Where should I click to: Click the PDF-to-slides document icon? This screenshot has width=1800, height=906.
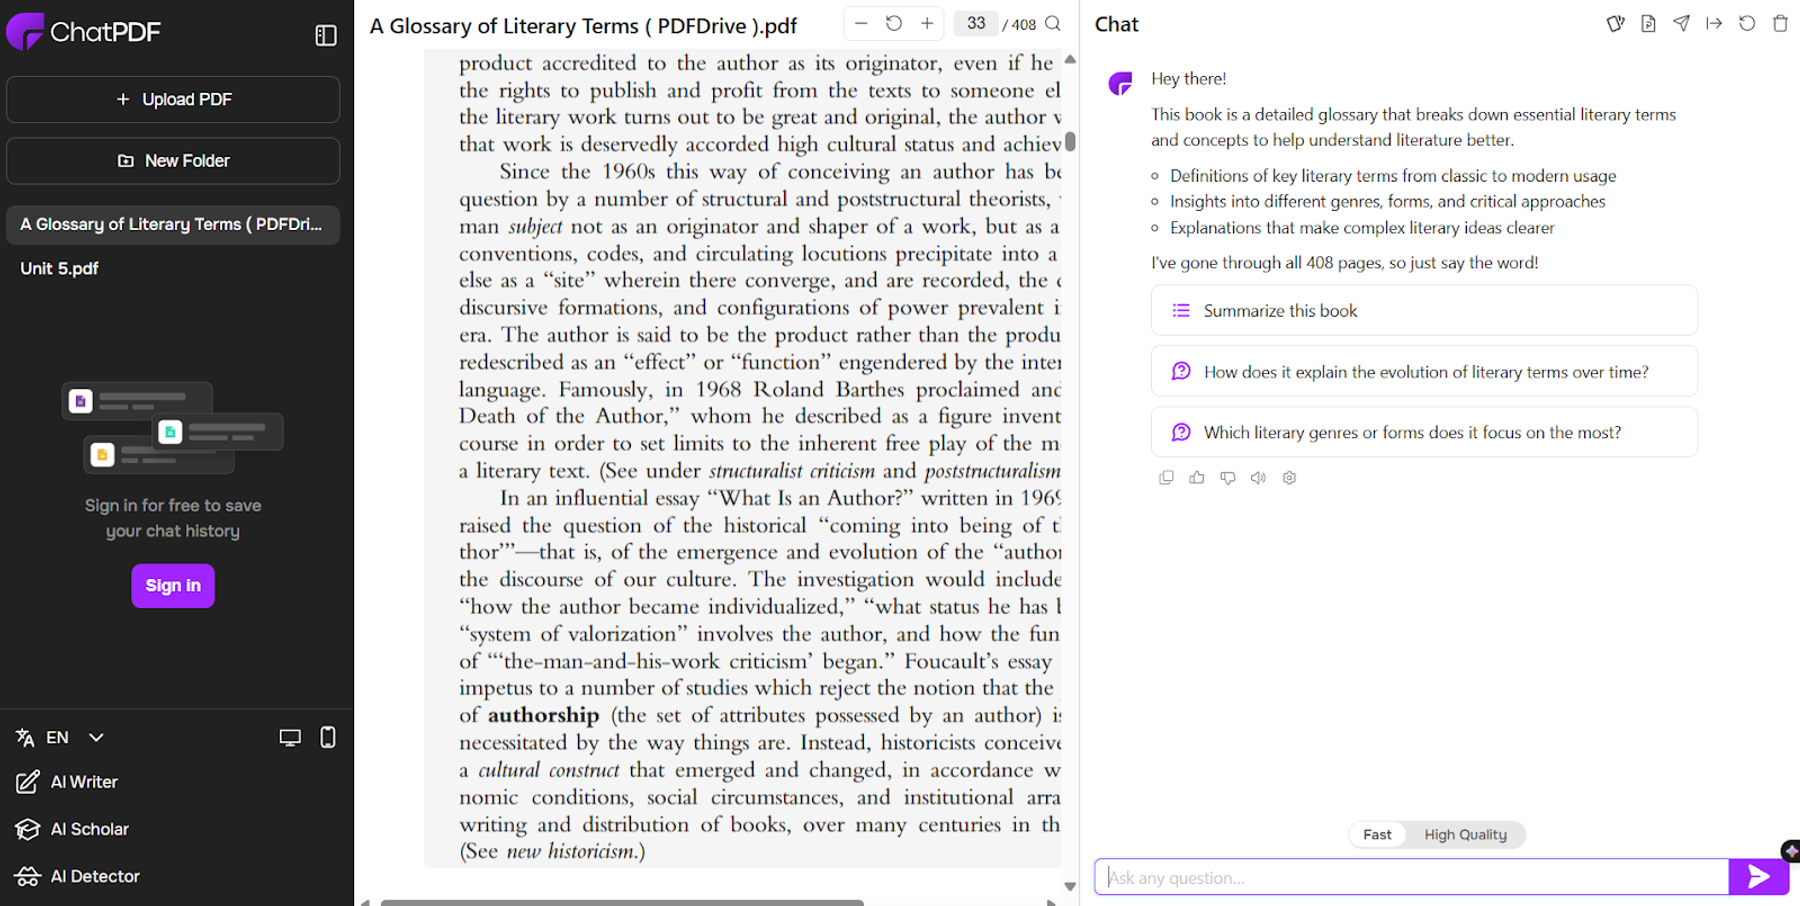pos(1648,23)
